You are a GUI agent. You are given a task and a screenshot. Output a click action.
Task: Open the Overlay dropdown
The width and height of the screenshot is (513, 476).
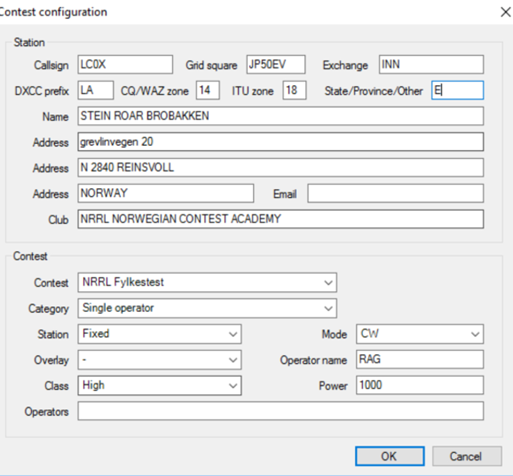tap(159, 360)
